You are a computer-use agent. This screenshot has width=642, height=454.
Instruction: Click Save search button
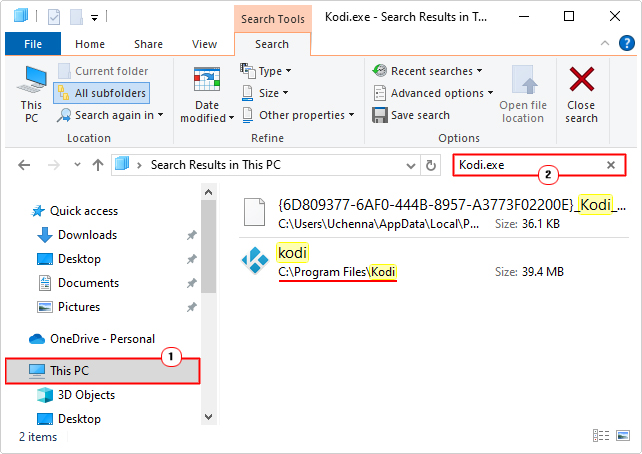(x=411, y=115)
